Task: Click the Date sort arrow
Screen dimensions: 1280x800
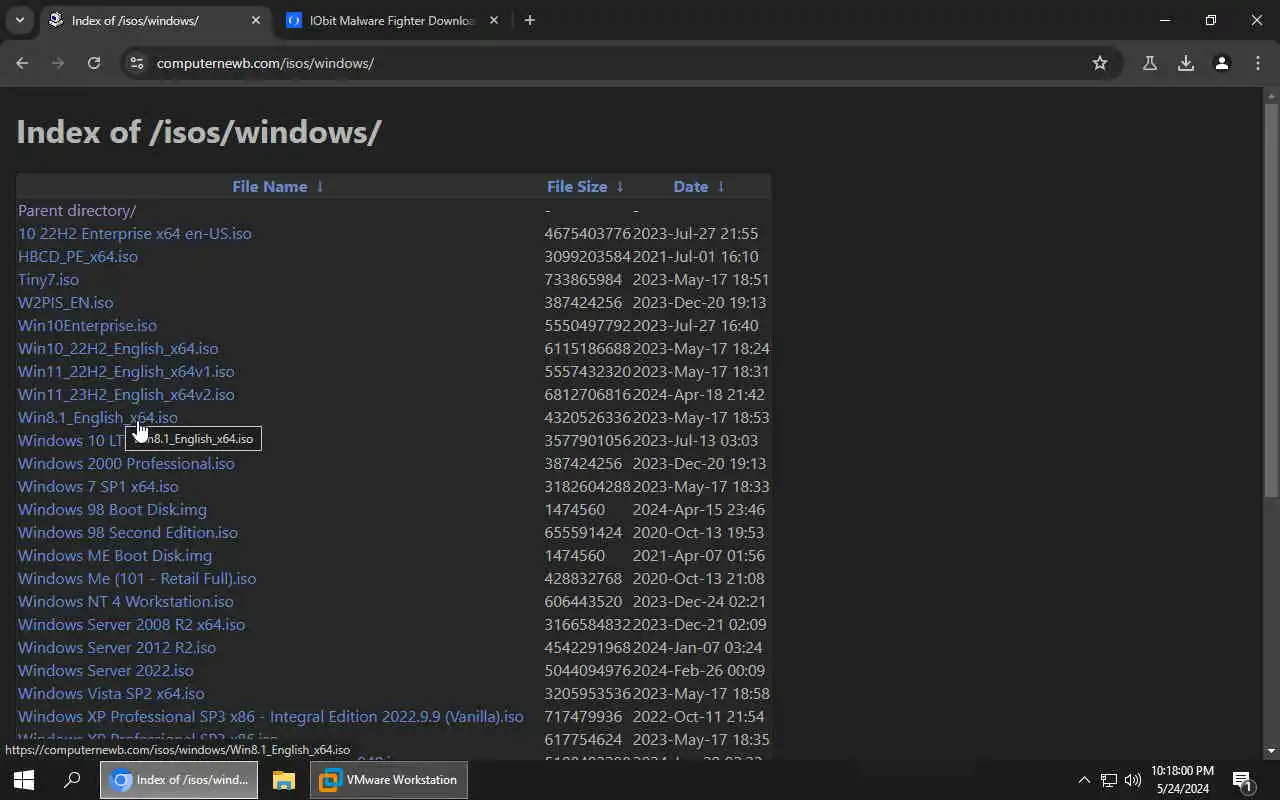Action: pos(721,186)
